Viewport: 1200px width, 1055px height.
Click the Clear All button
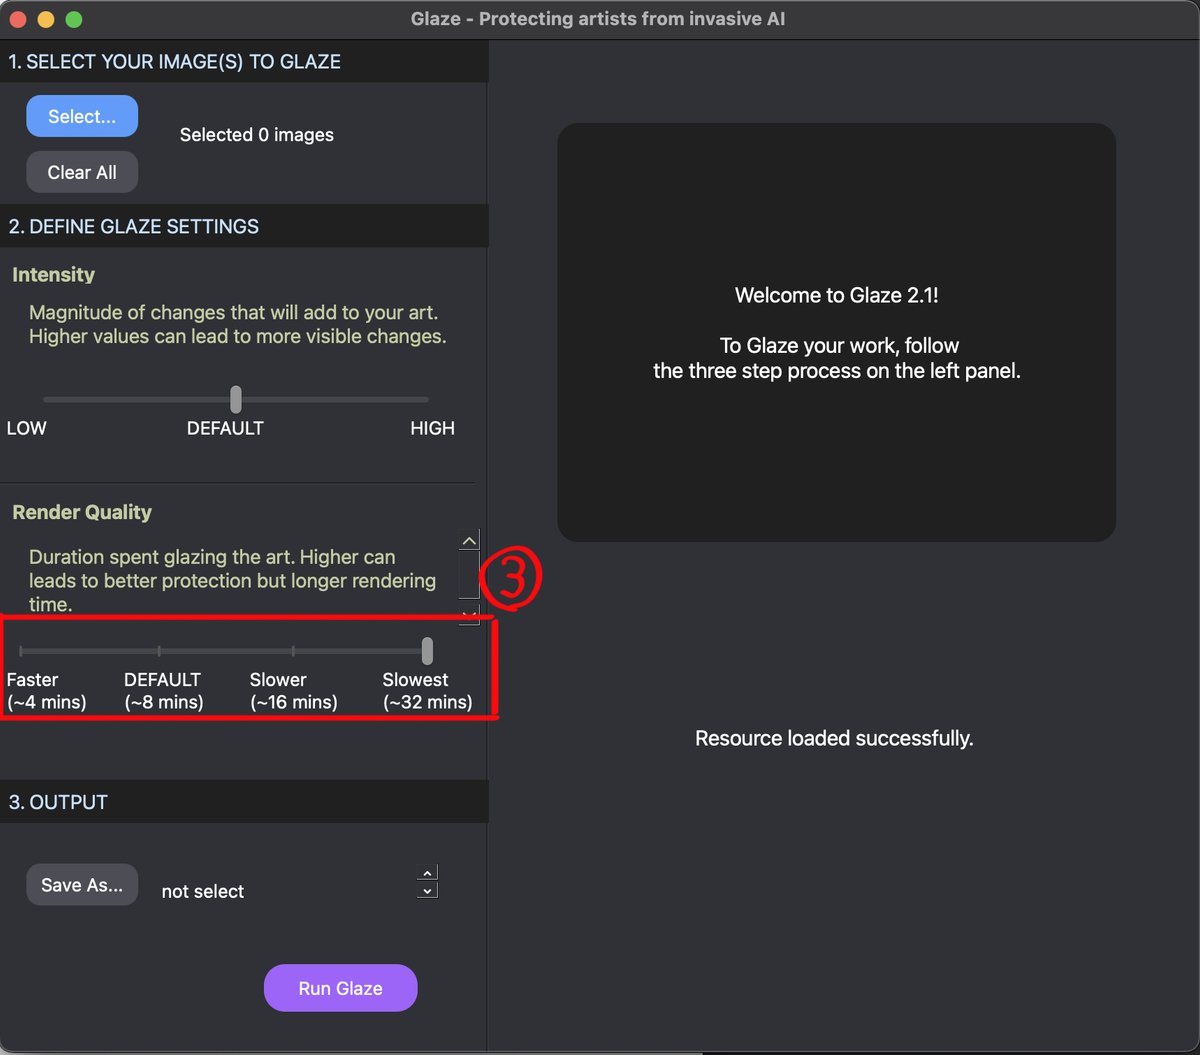point(82,172)
